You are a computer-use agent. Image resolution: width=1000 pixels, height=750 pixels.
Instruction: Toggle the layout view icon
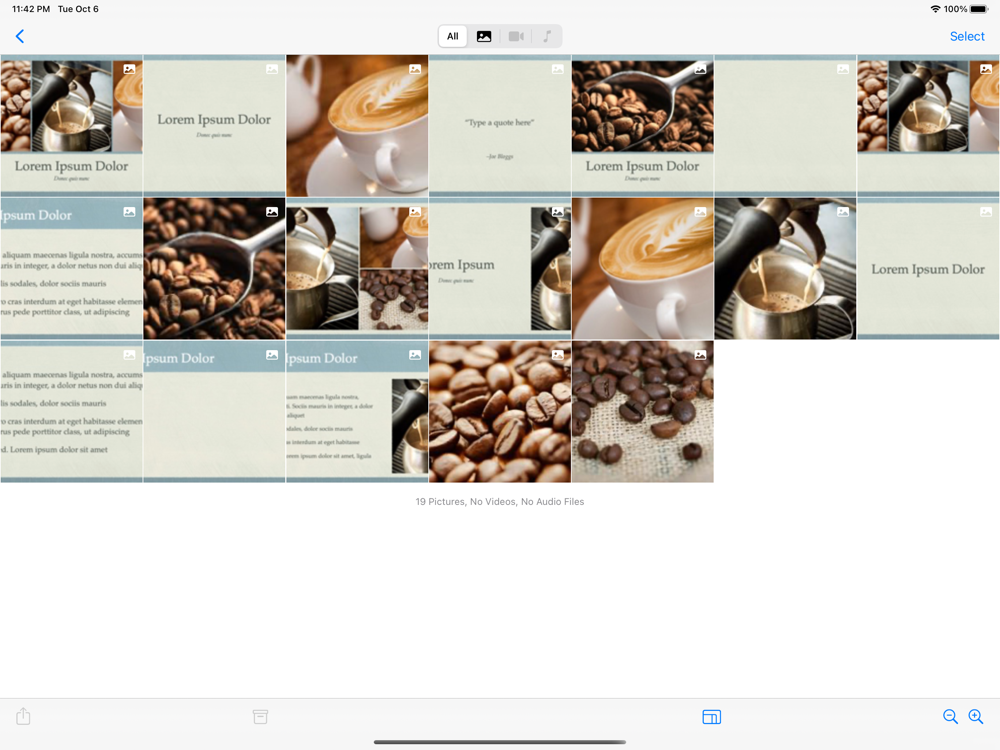click(712, 717)
